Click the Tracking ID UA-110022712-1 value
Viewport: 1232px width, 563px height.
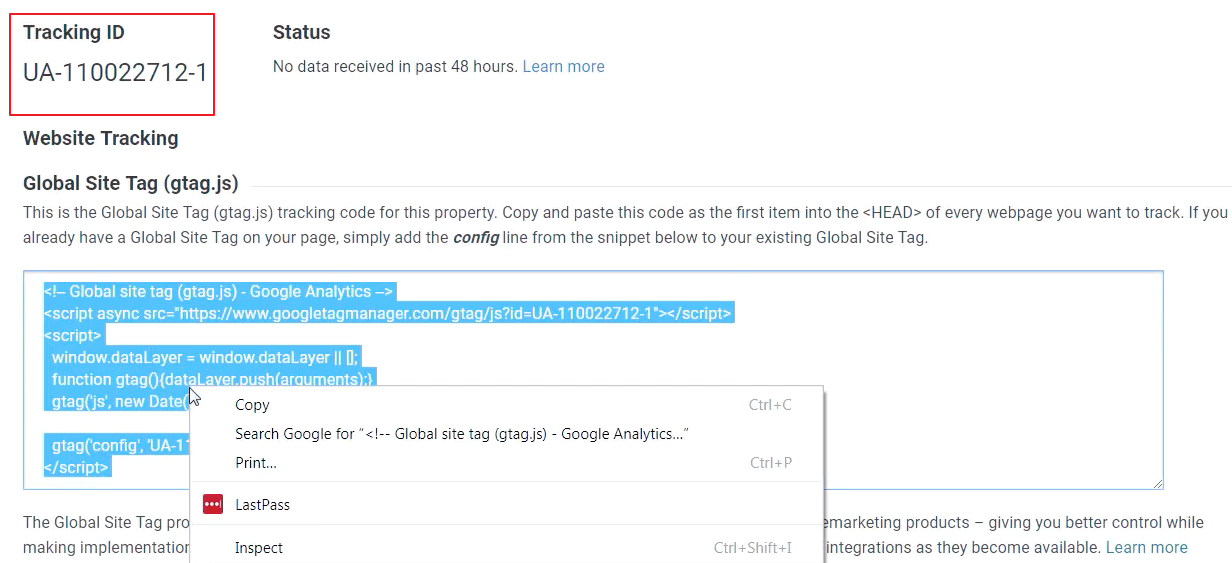click(x=115, y=73)
